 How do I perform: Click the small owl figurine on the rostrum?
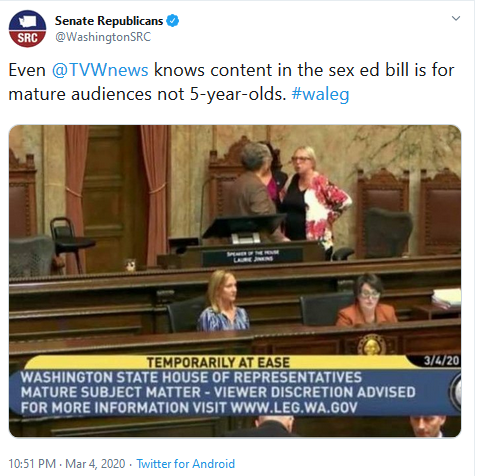coord(130,265)
